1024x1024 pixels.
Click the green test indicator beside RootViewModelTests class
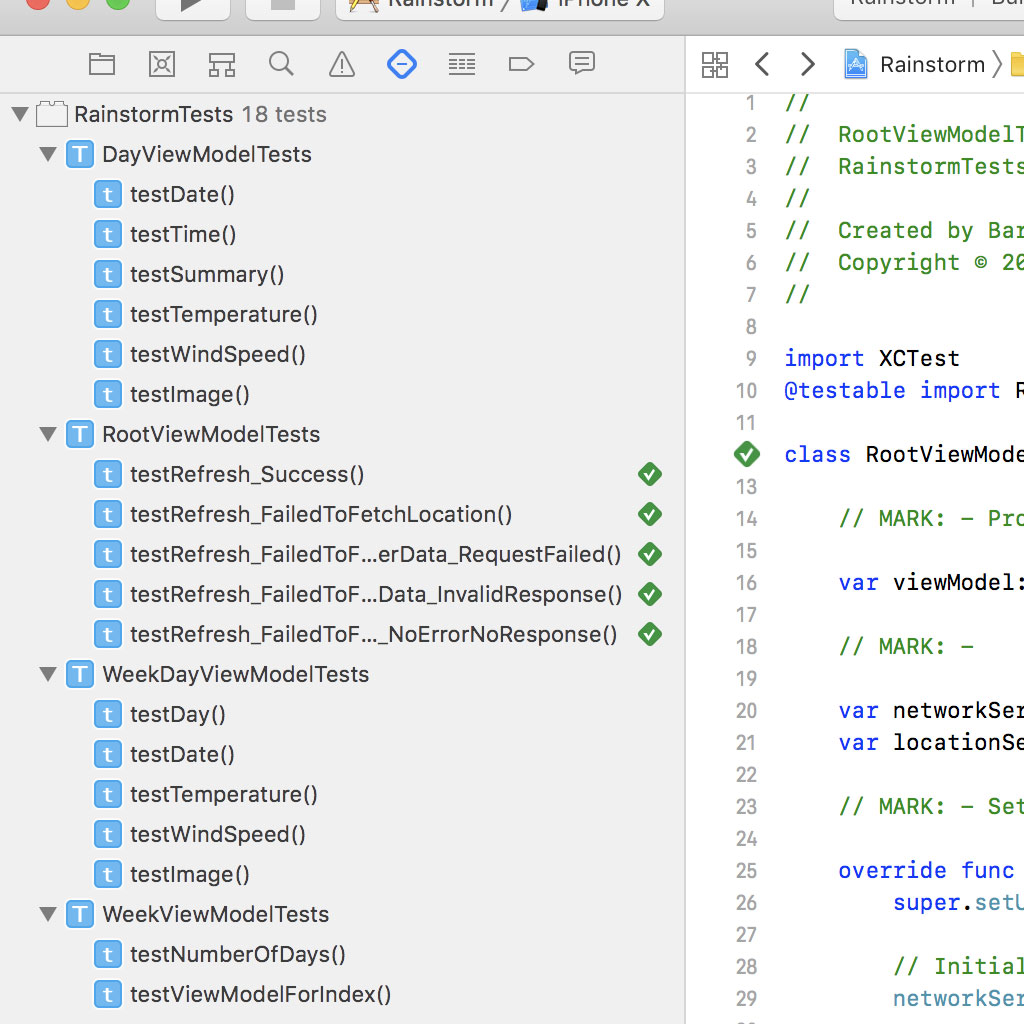pyautogui.click(x=746, y=454)
